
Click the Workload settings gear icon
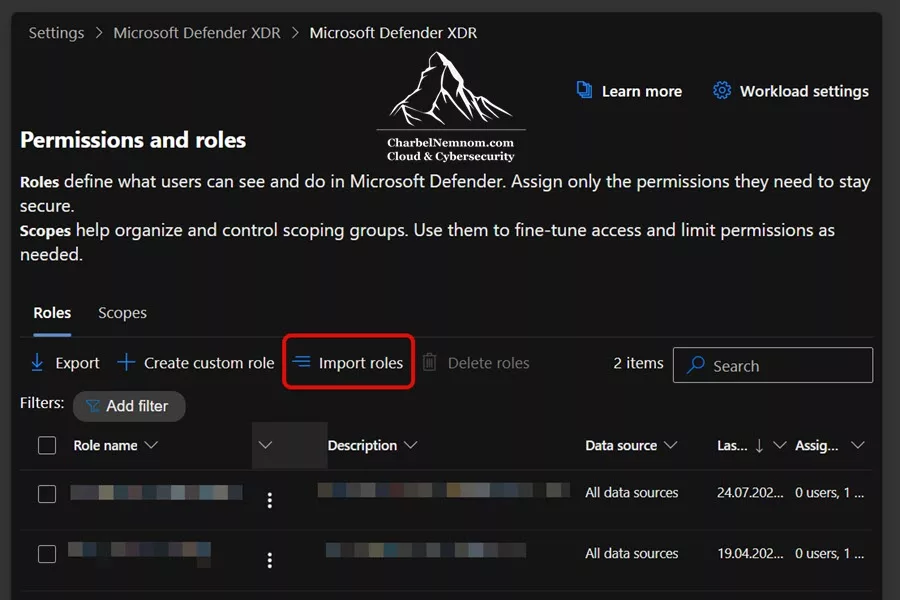(x=722, y=90)
